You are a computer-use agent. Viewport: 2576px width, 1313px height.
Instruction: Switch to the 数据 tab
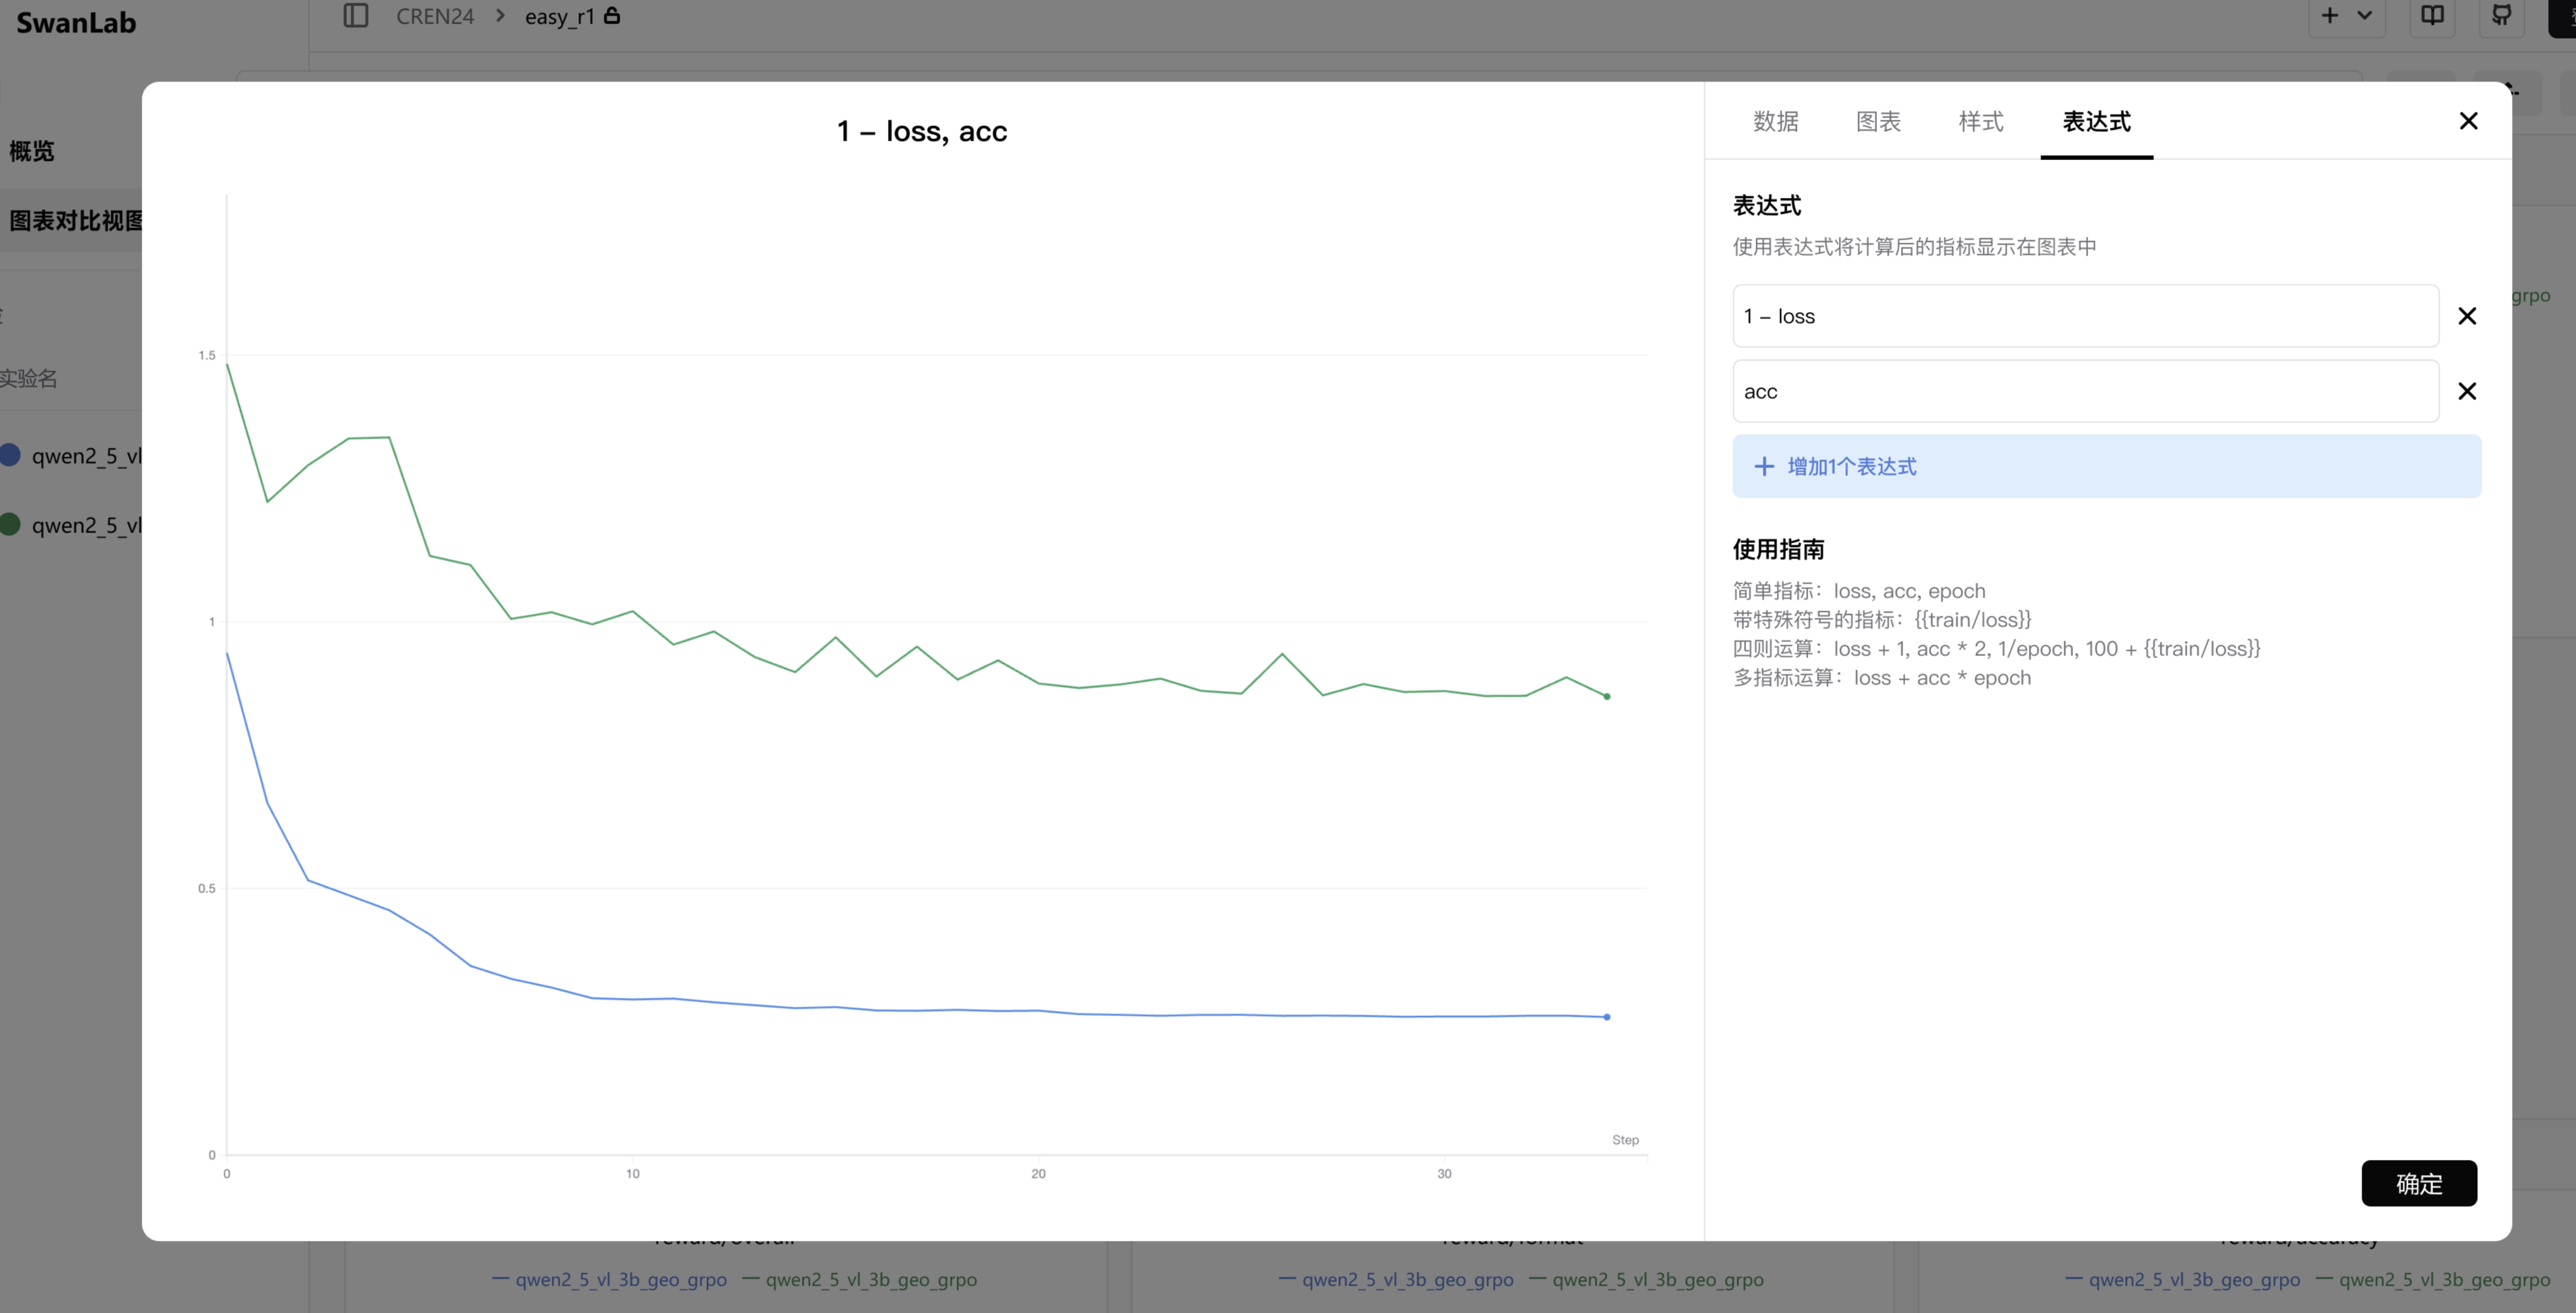(1775, 121)
